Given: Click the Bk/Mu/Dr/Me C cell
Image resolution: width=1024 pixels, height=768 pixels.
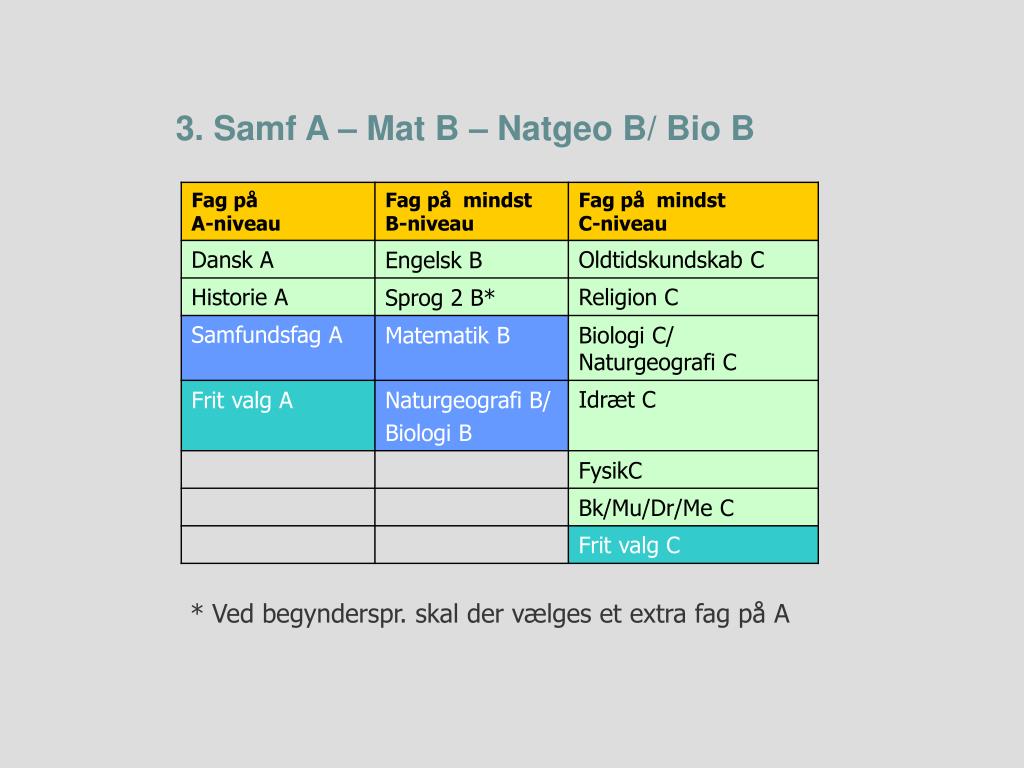Looking at the screenshot, I should [x=693, y=507].
